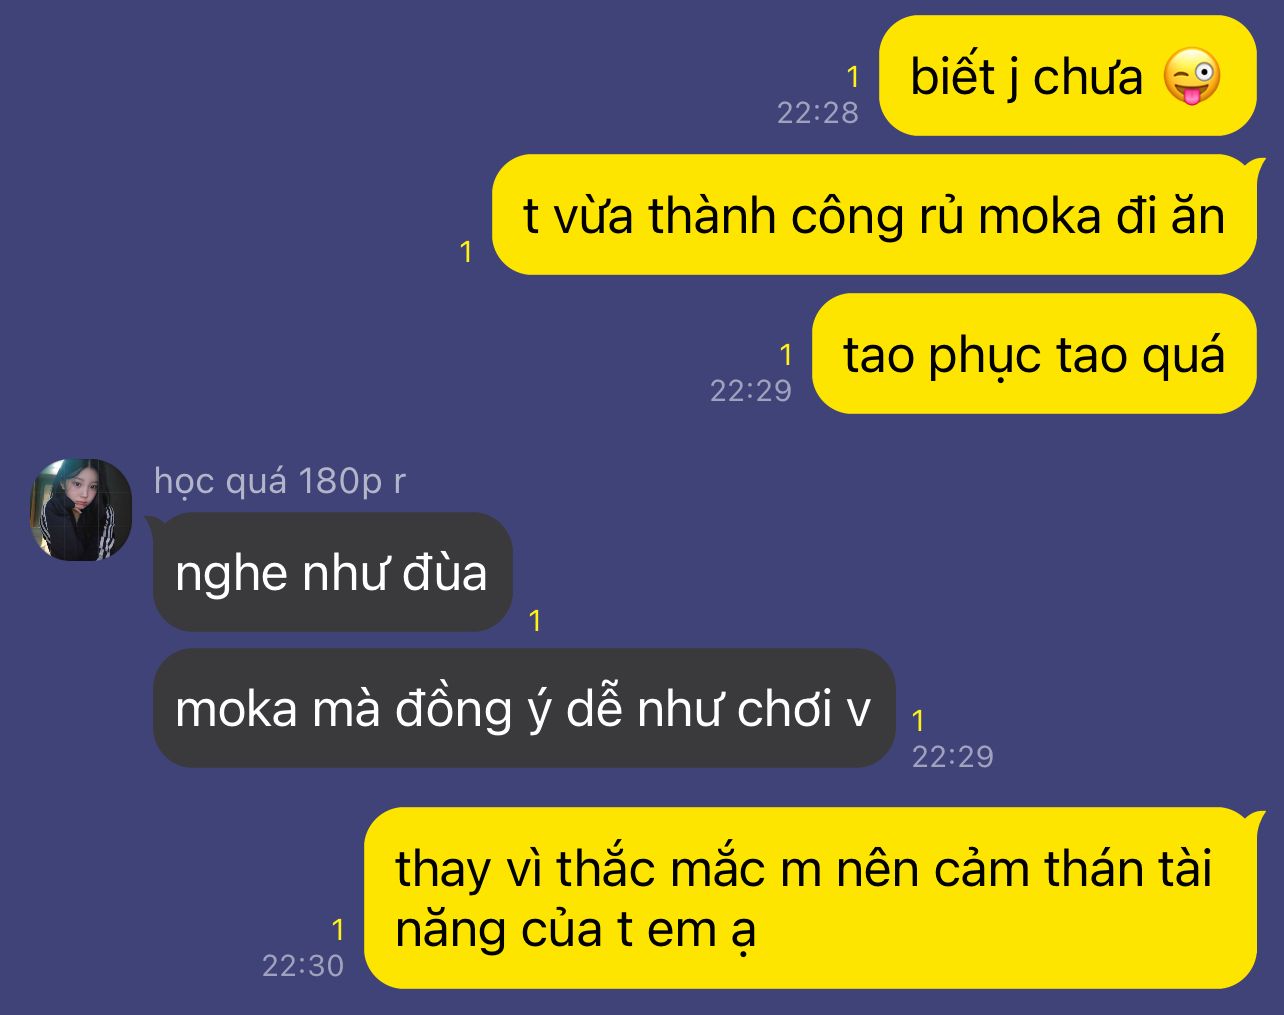Viewport: 1284px width, 1015px height.
Task: Click the "moka mà đồng ý dễ" message
Action: [524, 709]
